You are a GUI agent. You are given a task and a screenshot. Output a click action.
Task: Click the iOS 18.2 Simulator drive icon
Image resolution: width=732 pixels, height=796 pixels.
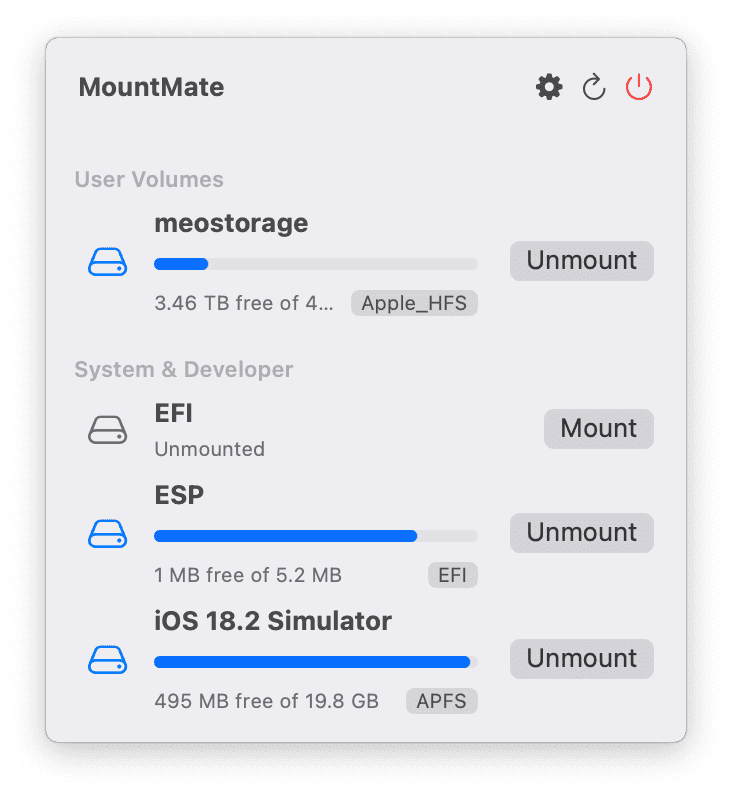(108, 660)
